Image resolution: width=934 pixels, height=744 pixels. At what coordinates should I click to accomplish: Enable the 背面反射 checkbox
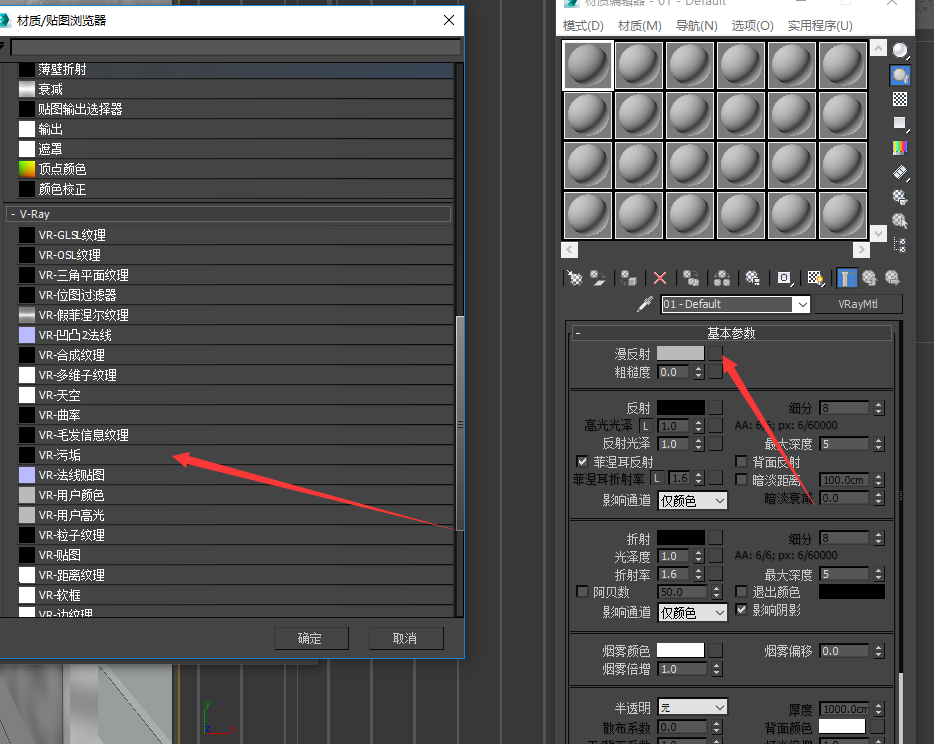pyautogui.click(x=742, y=461)
